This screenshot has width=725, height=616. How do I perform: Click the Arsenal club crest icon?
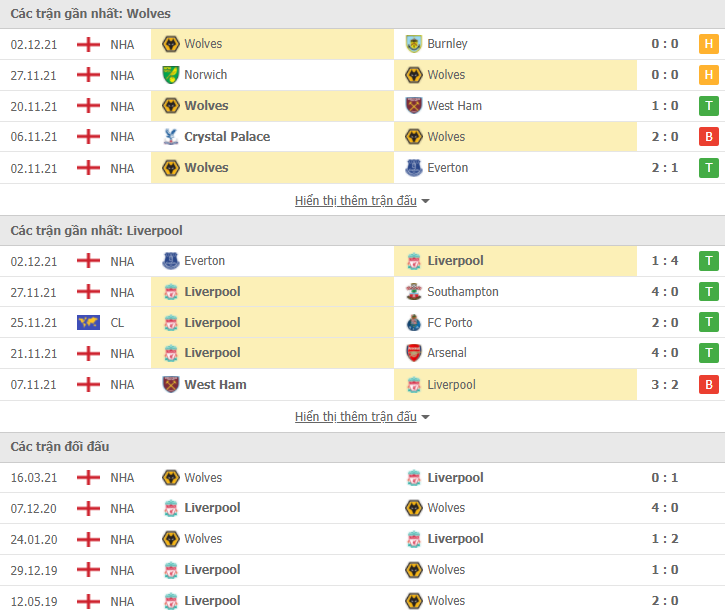pos(413,353)
